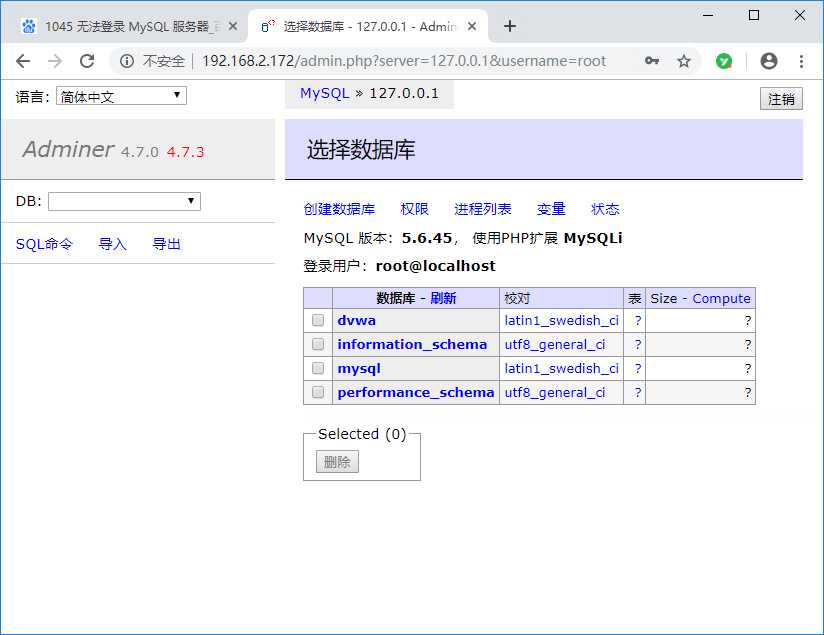Open the site info icon next to 不安全
The image size is (824, 635).
click(127, 62)
